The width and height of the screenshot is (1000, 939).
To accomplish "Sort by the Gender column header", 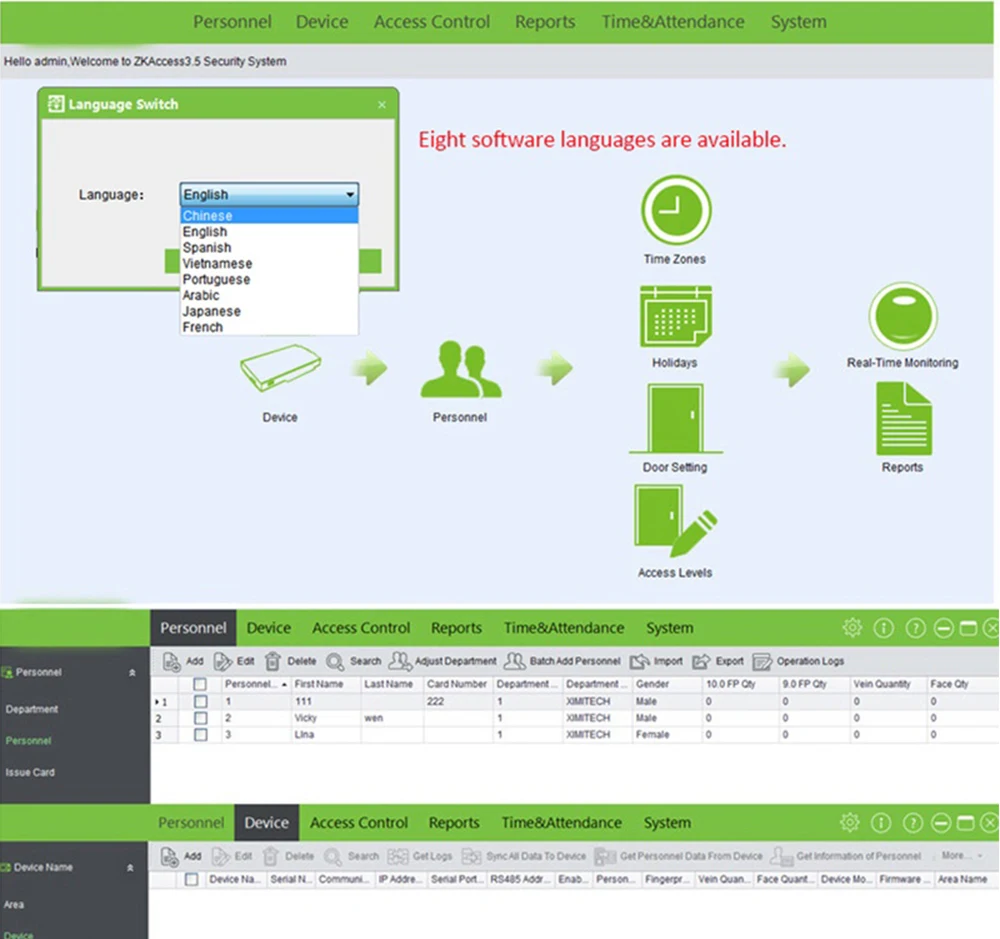I will point(668,684).
